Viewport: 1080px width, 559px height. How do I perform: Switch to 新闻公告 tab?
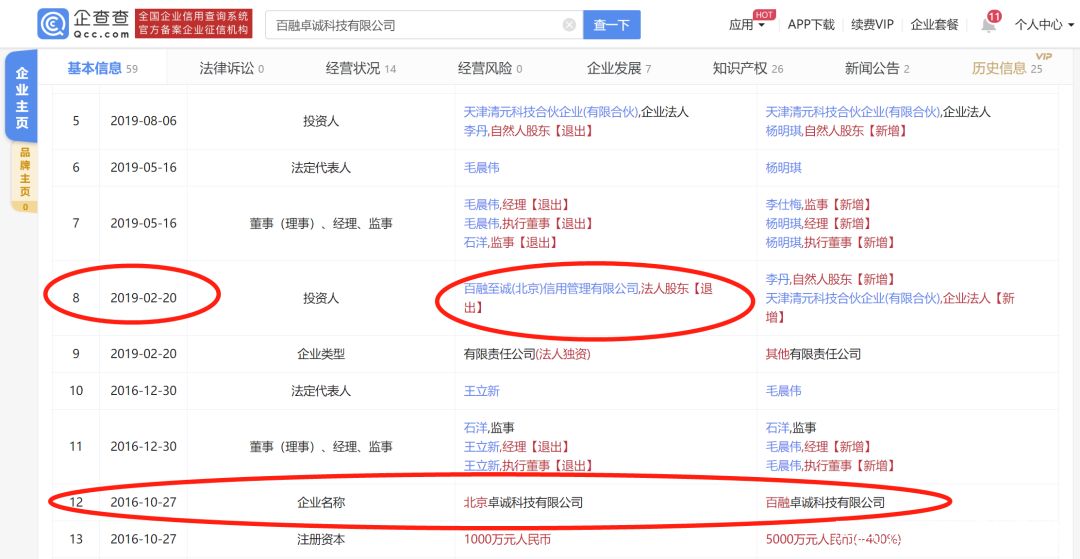(x=877, y=68)
